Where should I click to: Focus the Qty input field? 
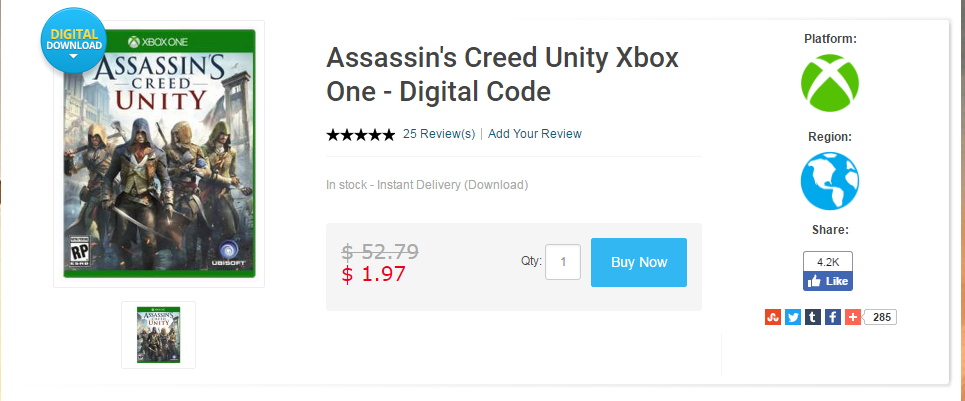pyautogui.click(x=563, y=262)
